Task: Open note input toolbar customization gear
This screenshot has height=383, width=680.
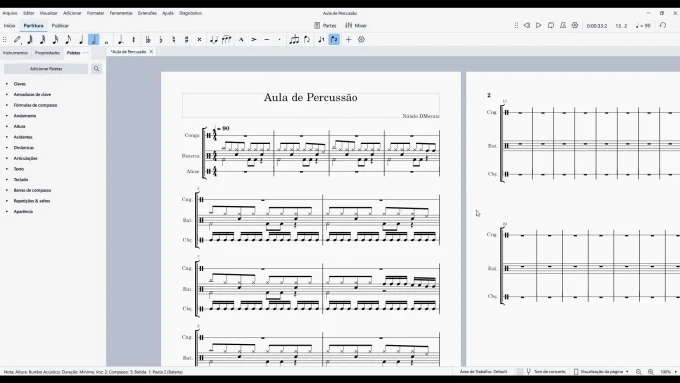Action: (x=361, y=39)
